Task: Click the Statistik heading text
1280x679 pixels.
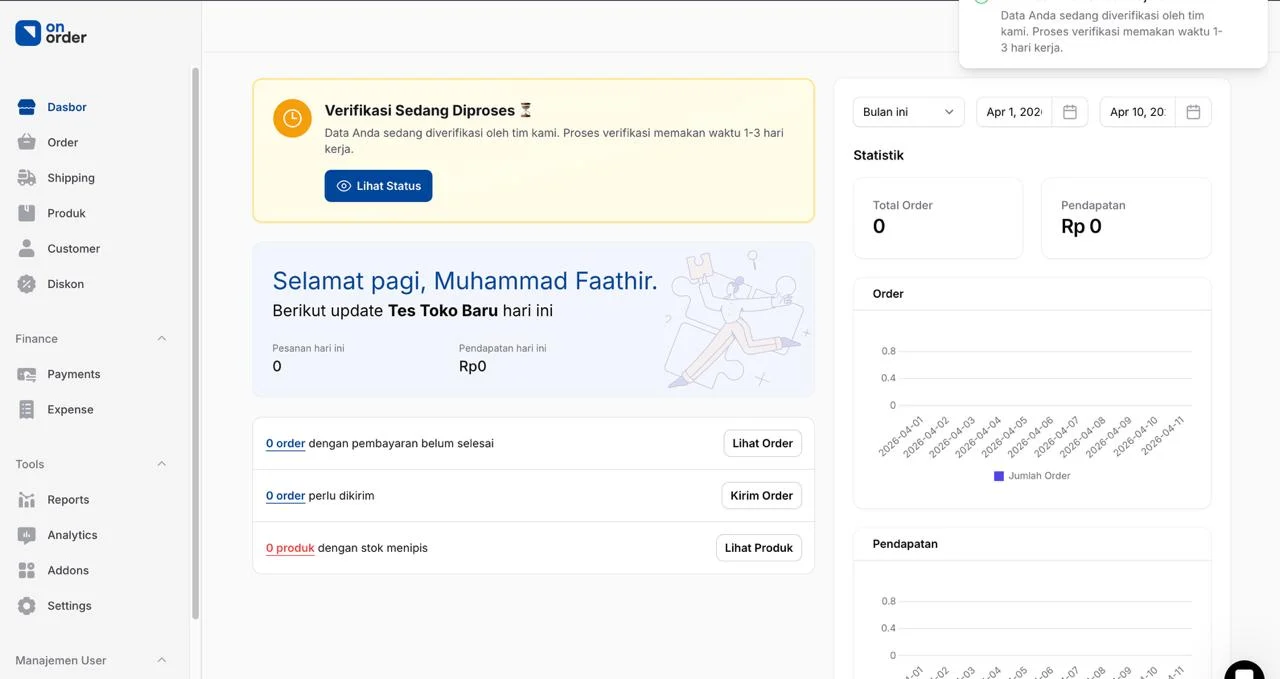Action: coord(878,155)
